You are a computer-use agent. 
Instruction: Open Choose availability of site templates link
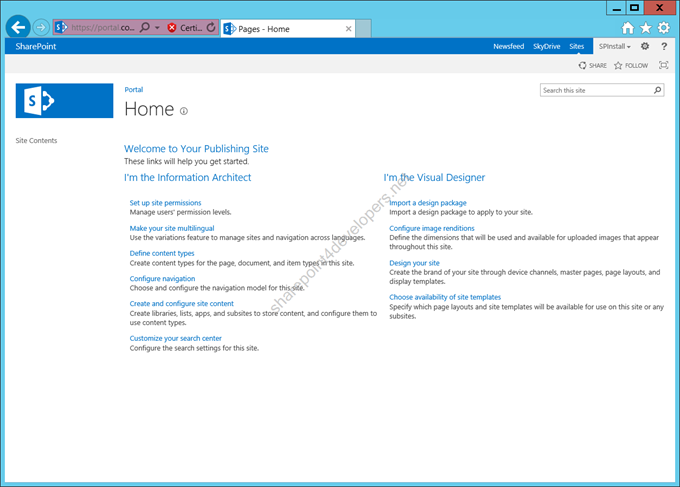[x=445, y=297]
